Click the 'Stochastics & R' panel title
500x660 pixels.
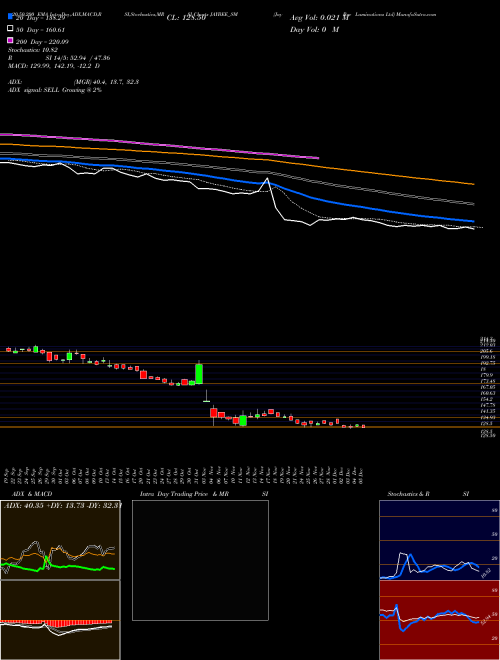(408, 494)
